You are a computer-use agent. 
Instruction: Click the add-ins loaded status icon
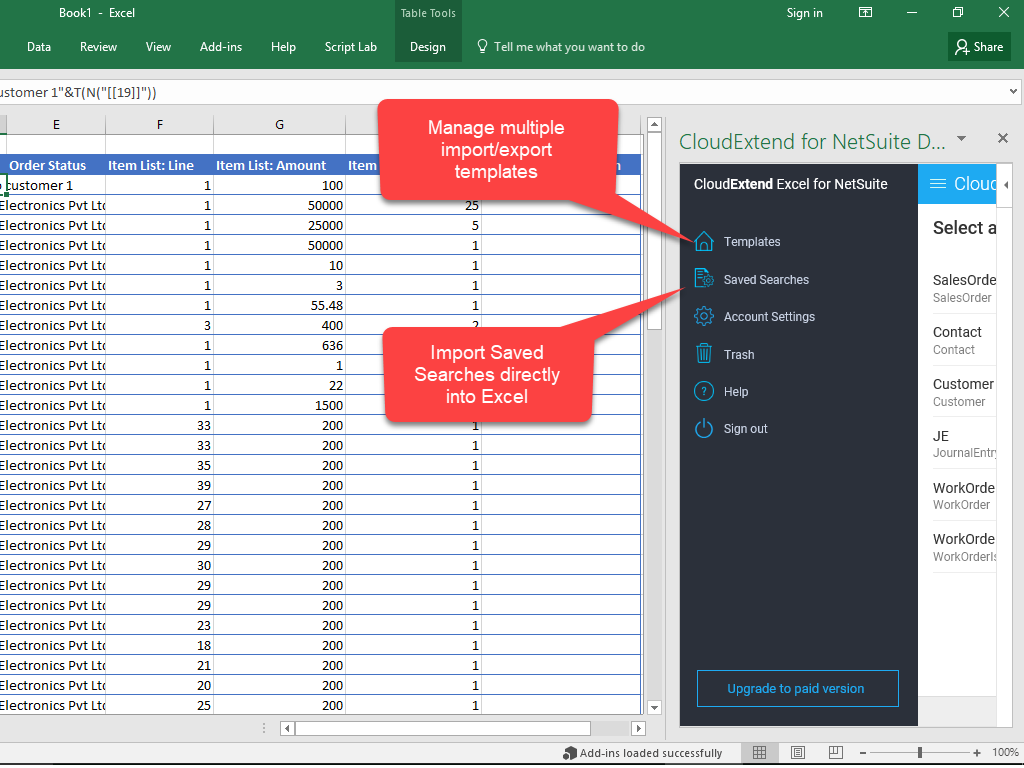[569, 753]
